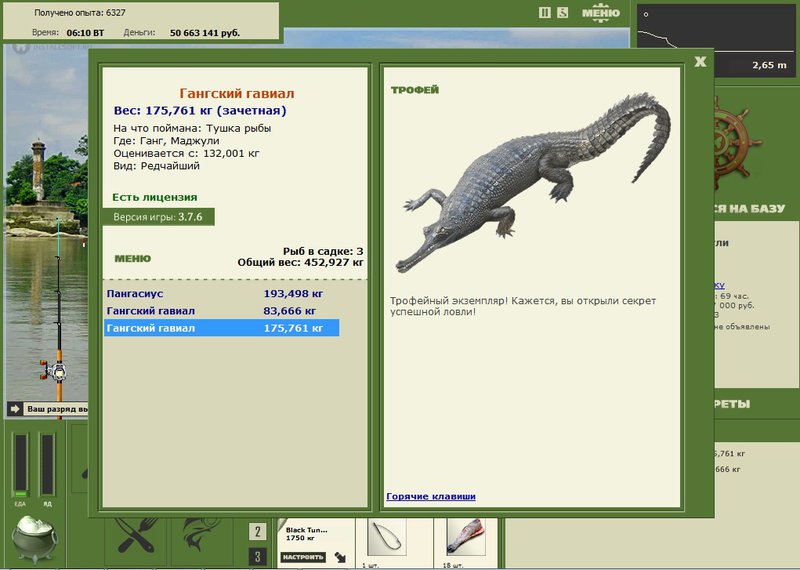This screenshot has width=800, height=570.
Task: Click the Ваш разряд message text
Action: [57, 409]
